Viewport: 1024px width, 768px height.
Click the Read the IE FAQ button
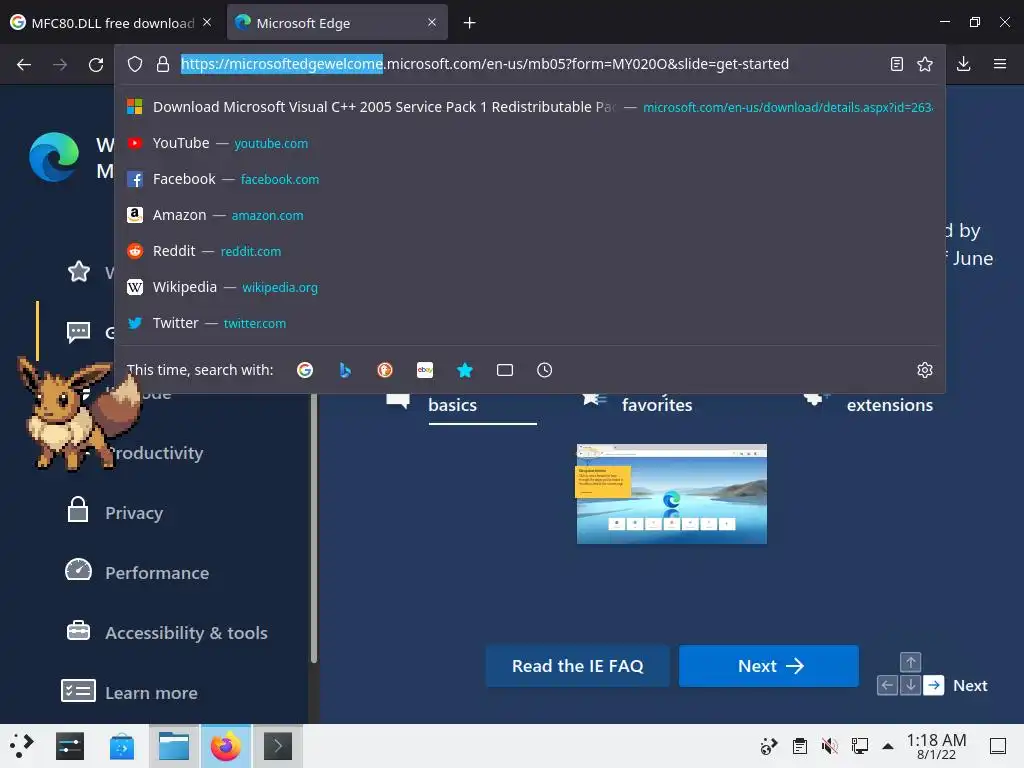577,666
